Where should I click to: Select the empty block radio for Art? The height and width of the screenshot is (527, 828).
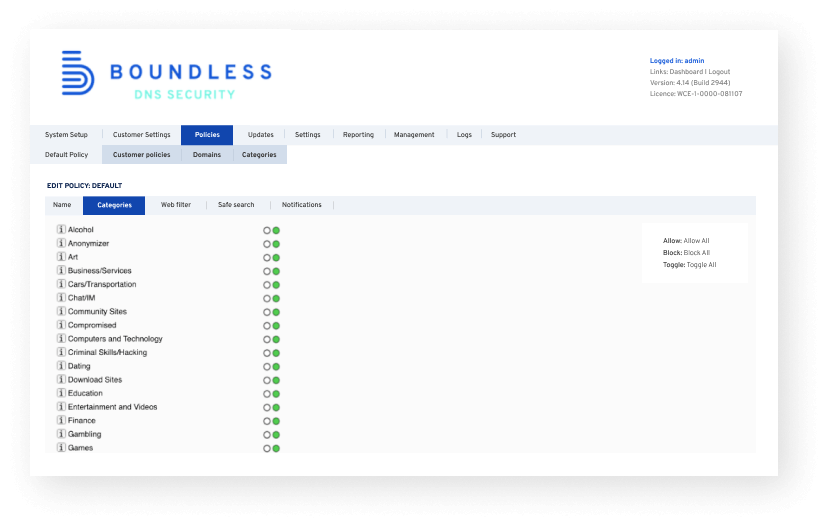point(267,258)
